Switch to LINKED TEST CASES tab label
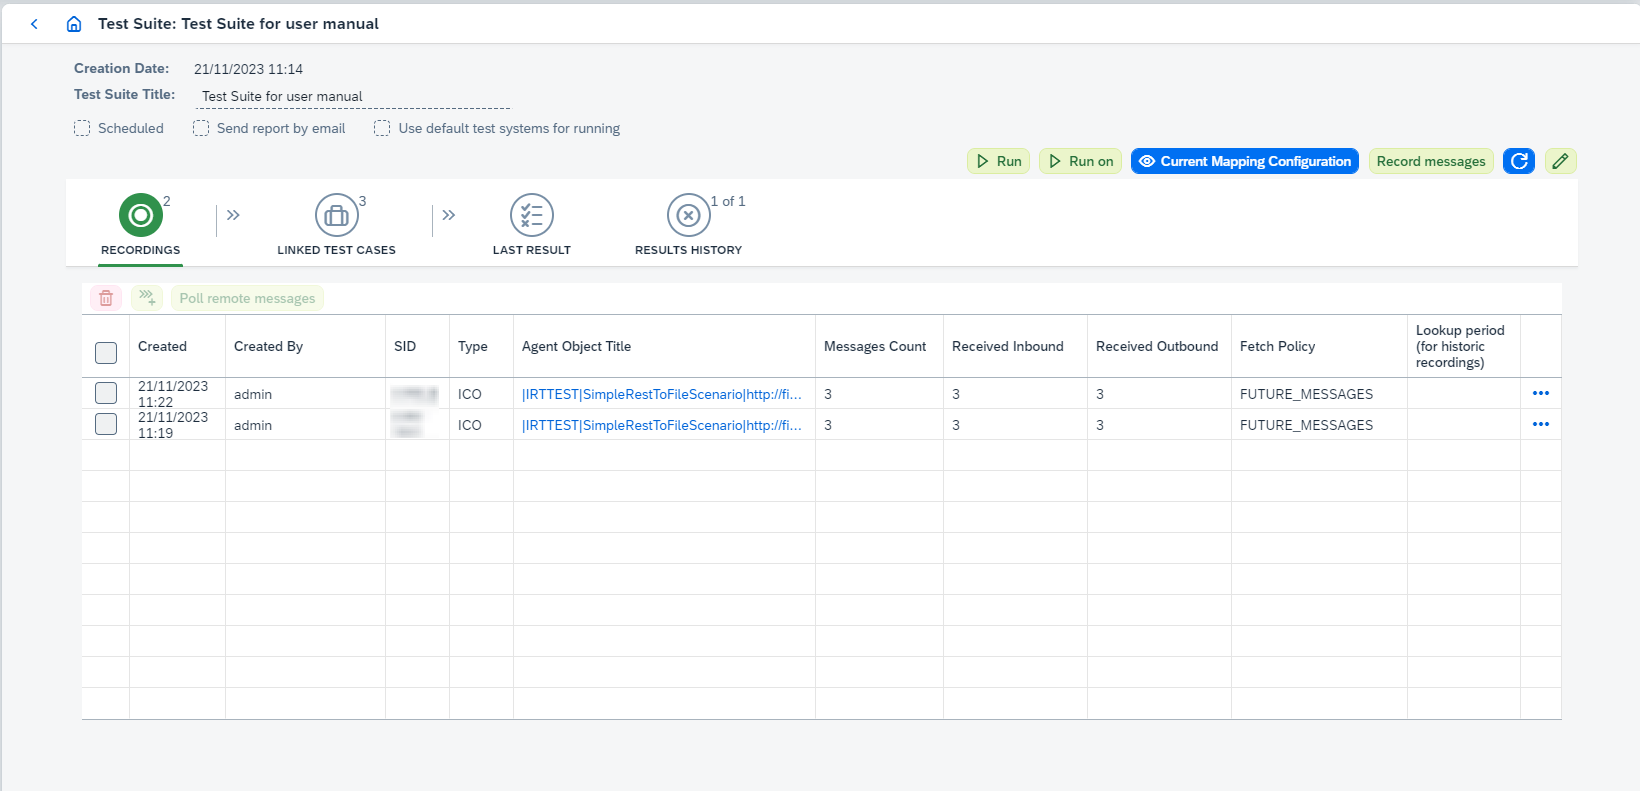 click(x=337, y=250)
